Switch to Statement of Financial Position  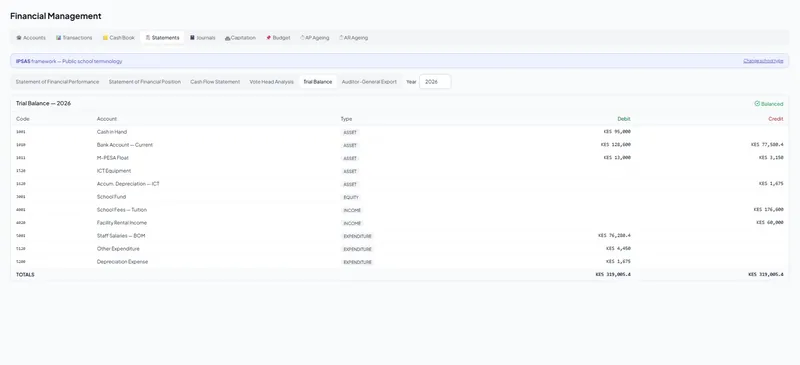pos(144,82)
